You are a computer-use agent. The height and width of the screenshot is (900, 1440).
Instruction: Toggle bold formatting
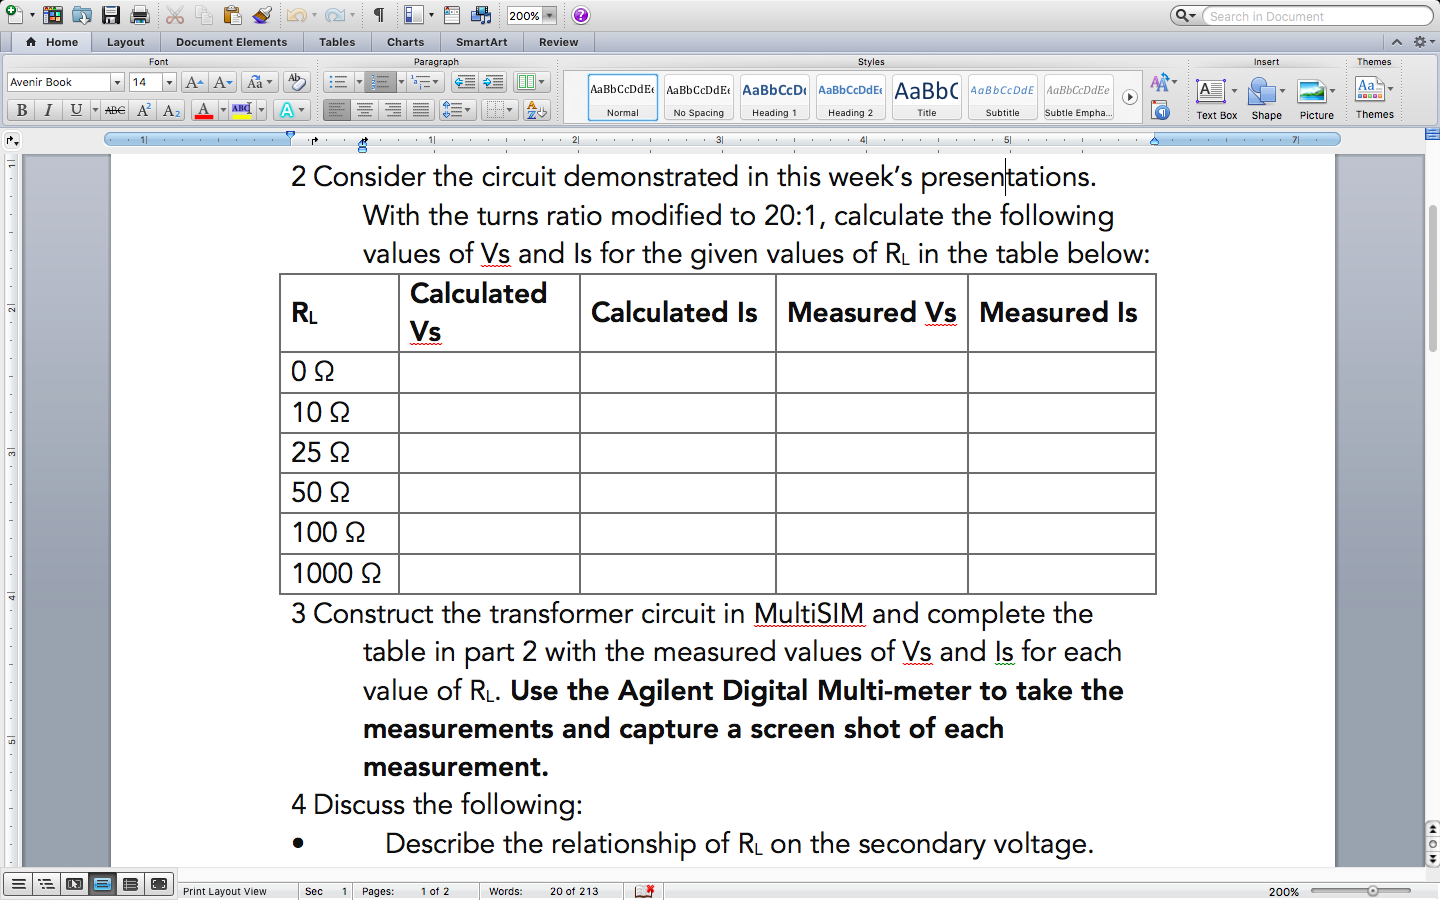pyautogui.click(x=21, y=110)
